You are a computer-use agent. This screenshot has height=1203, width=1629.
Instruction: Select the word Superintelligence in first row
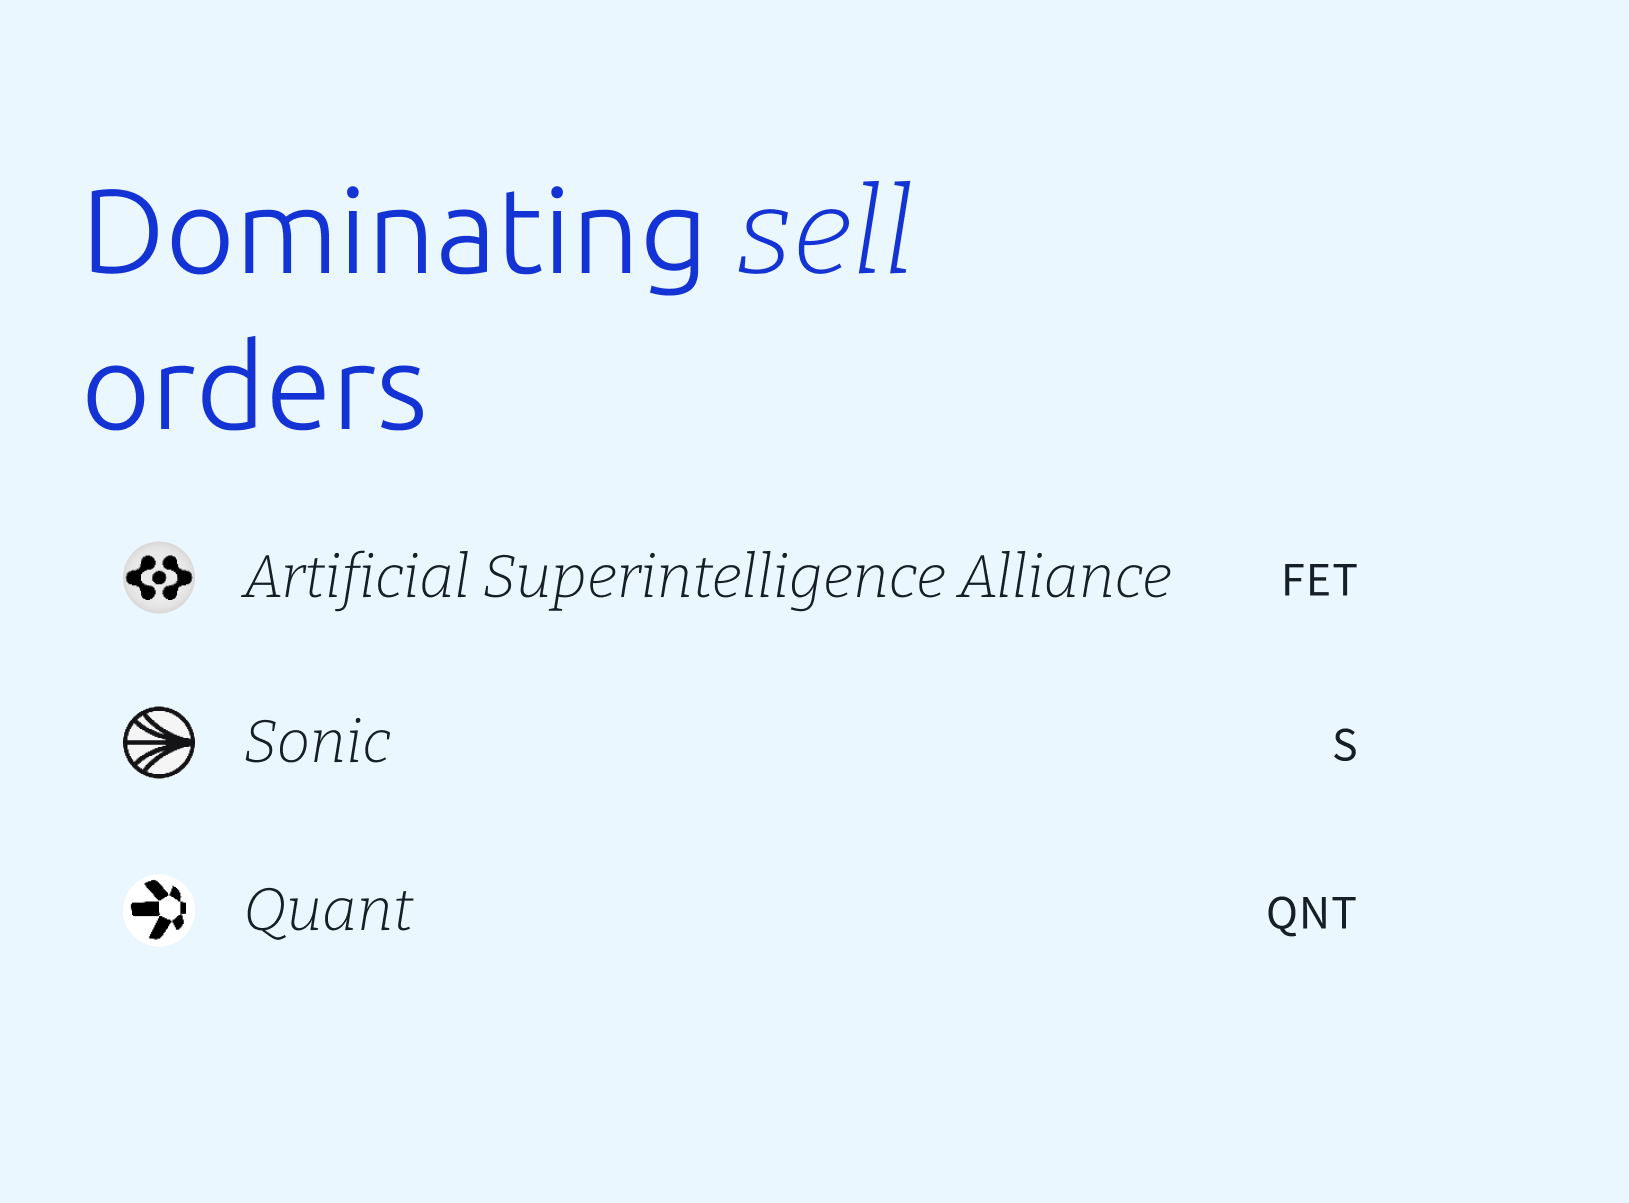point(714,579)
